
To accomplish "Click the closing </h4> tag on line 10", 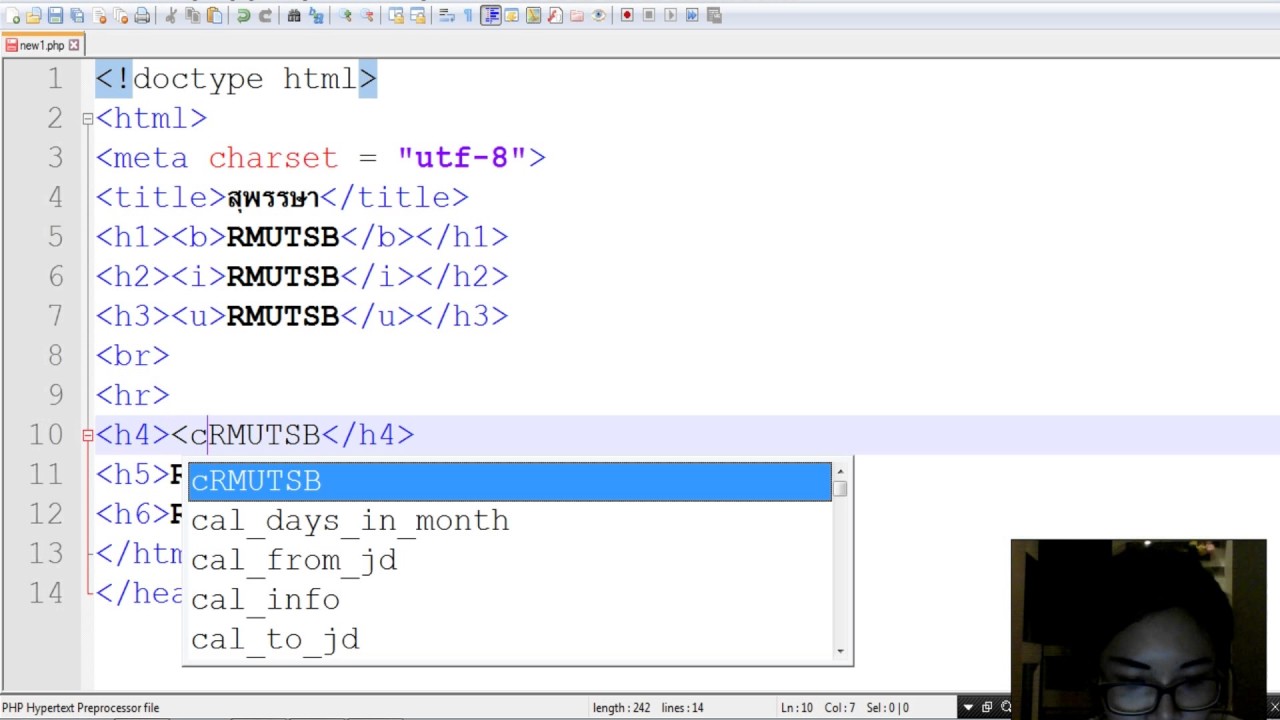I will click(x=367, y=435).
